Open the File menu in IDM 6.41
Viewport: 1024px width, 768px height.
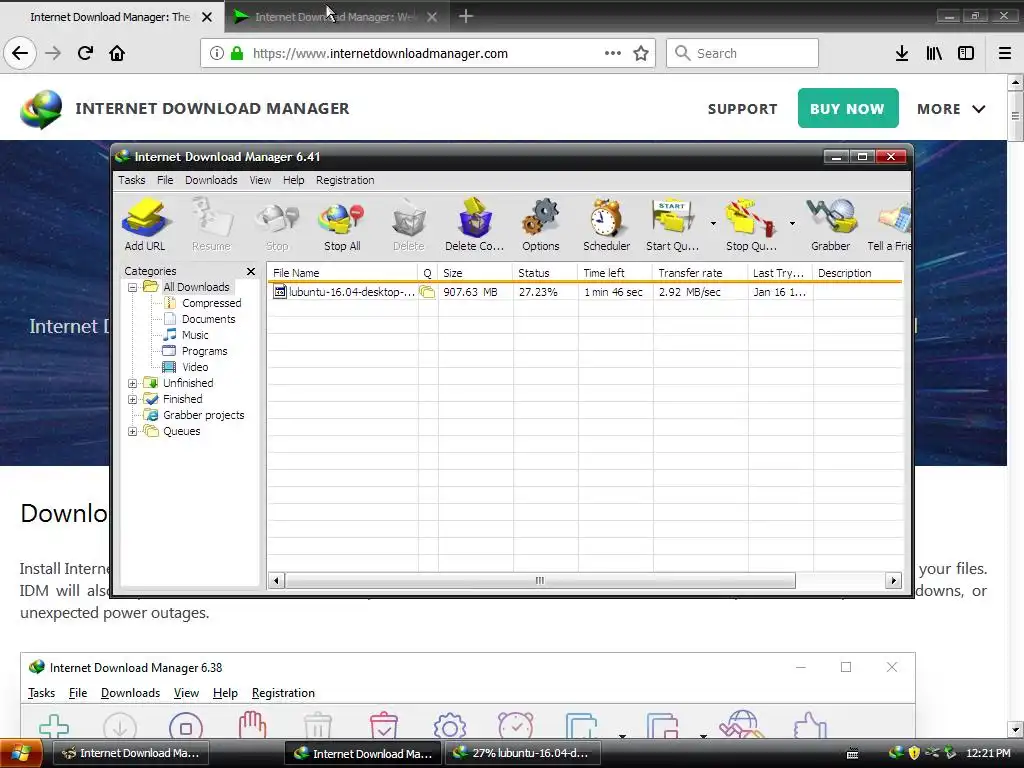click(165, 180)
